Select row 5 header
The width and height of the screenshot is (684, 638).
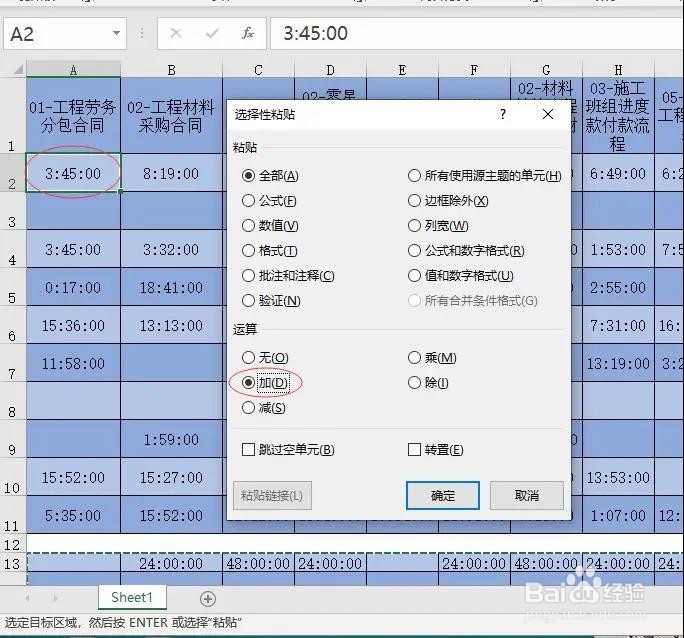[13, 287]
